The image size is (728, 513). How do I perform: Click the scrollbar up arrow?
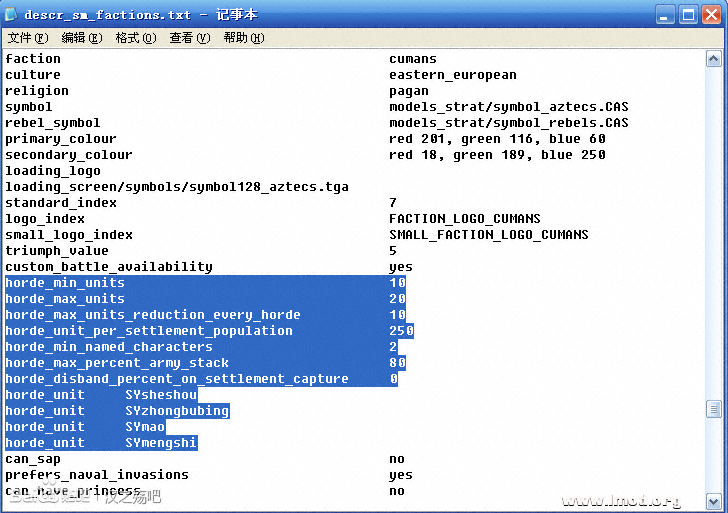713,58
